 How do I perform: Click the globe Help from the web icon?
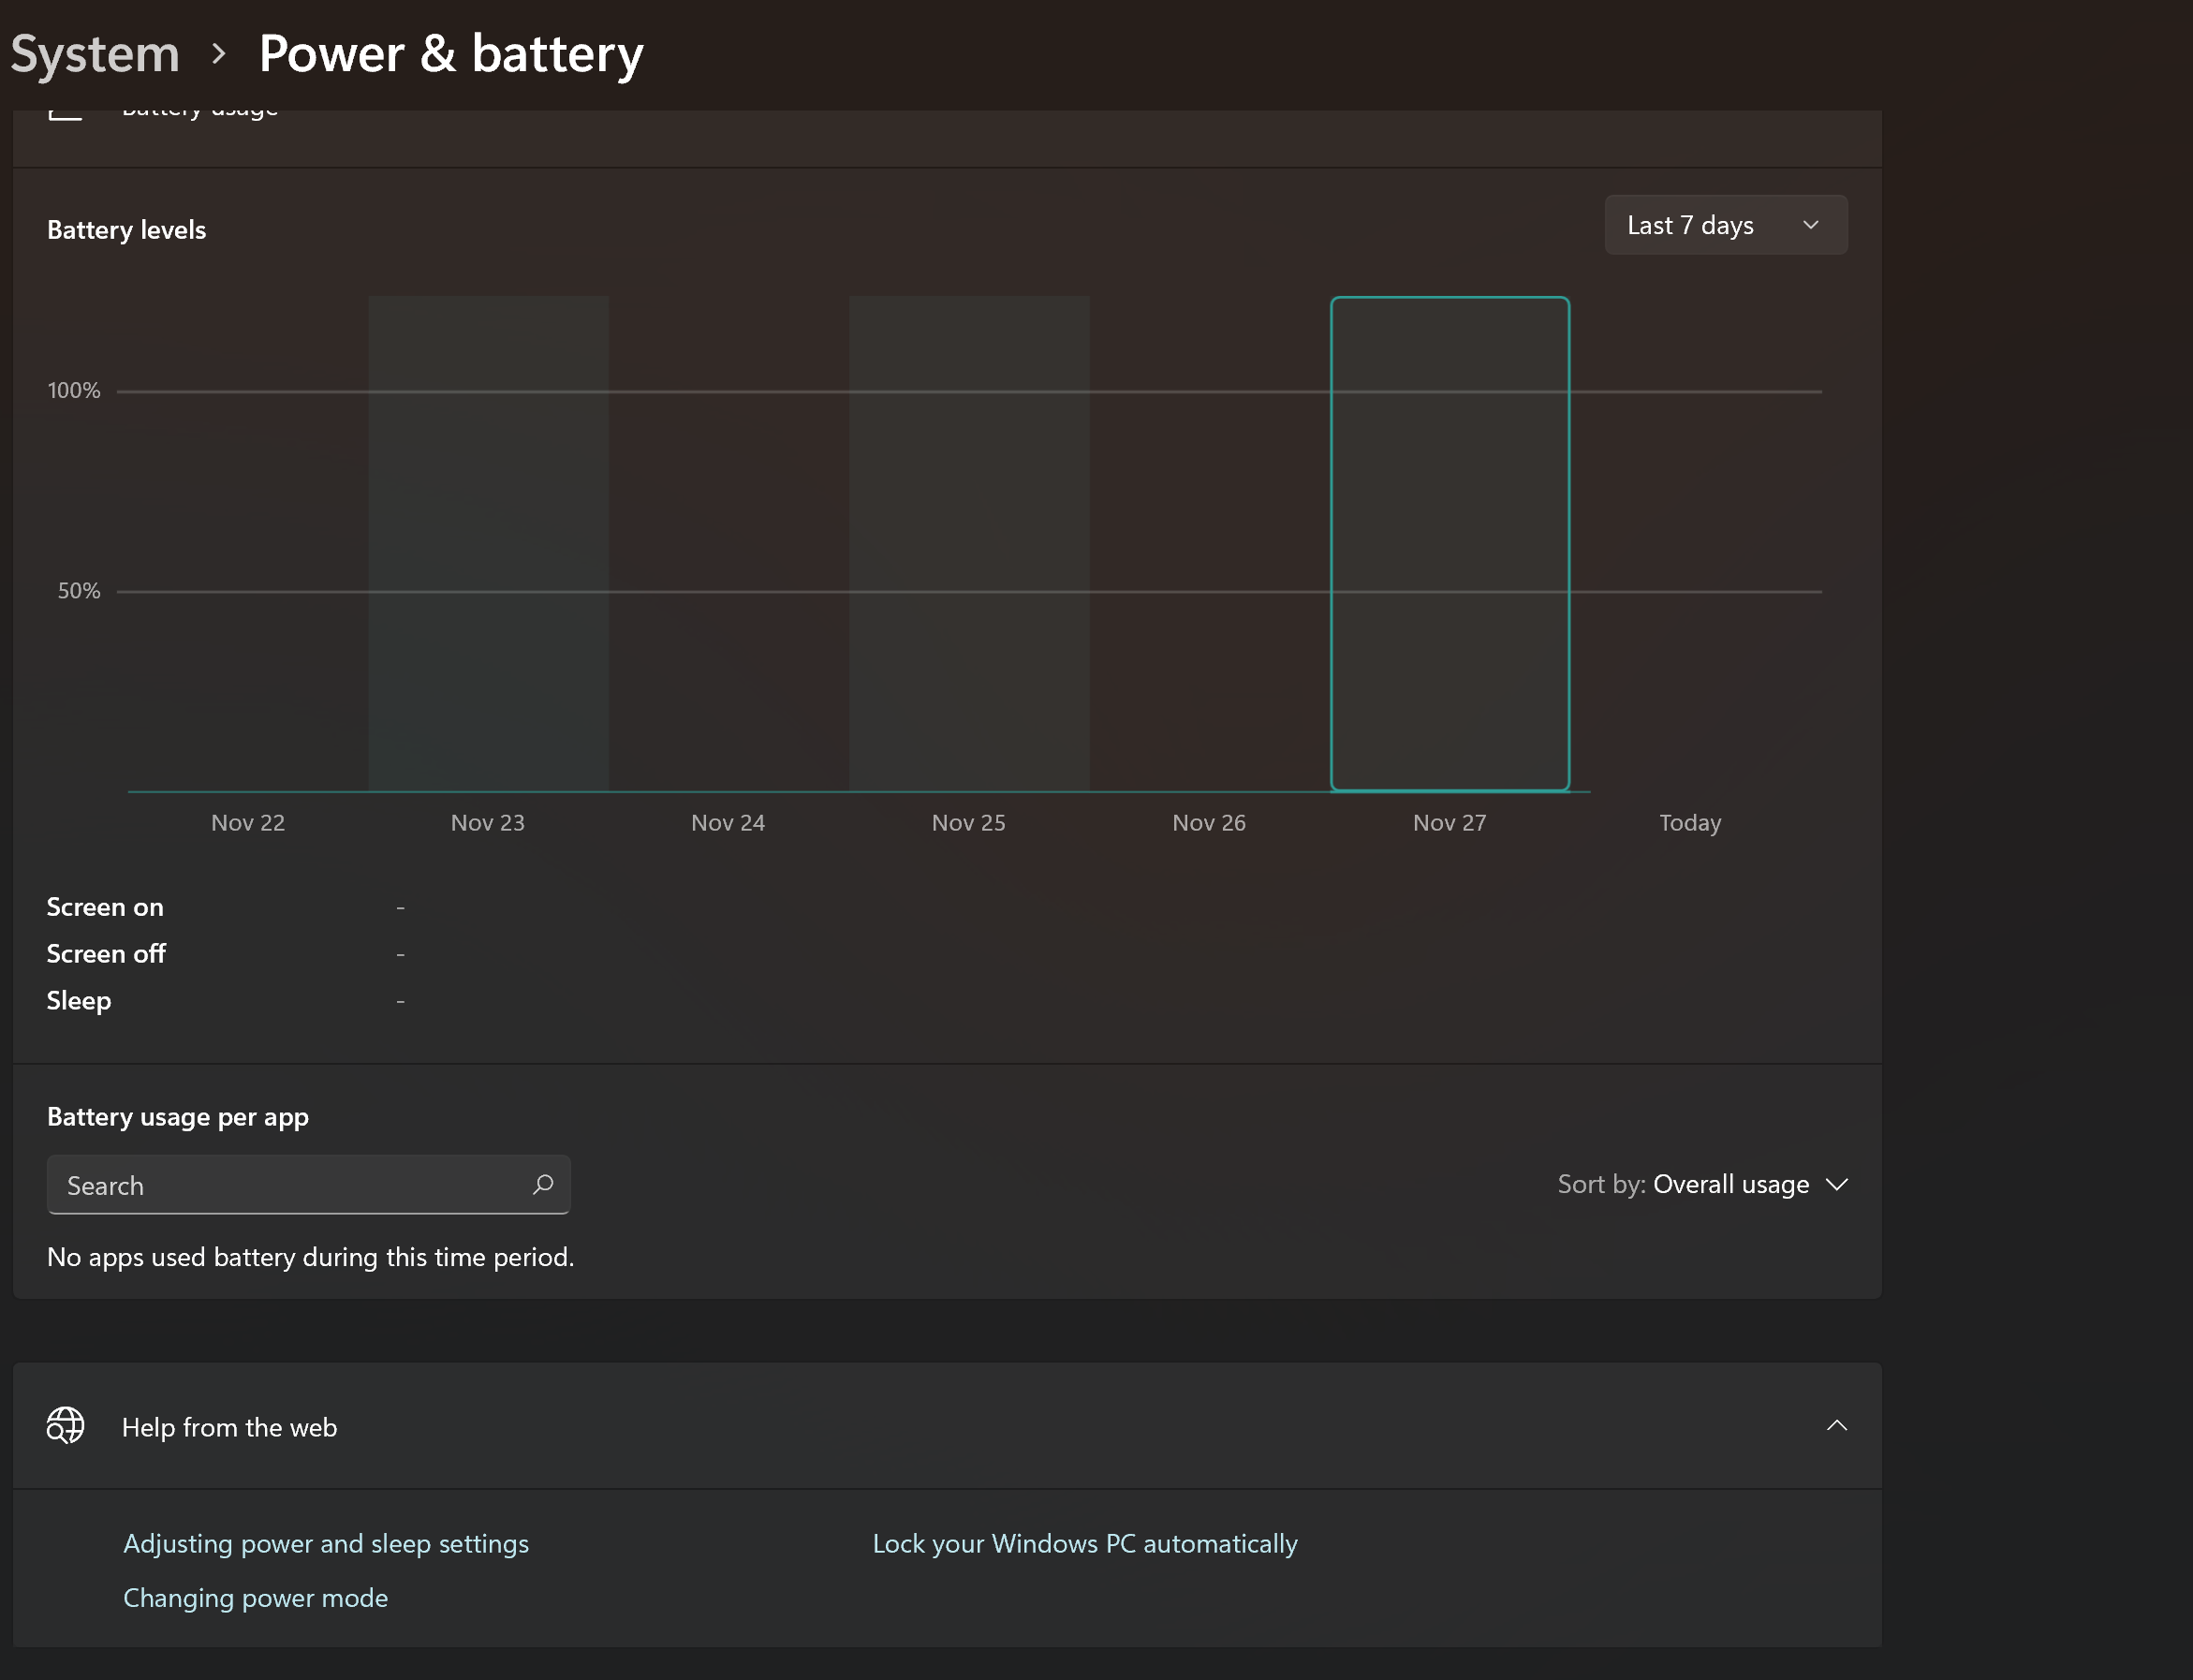click(x=66, y=1426)
